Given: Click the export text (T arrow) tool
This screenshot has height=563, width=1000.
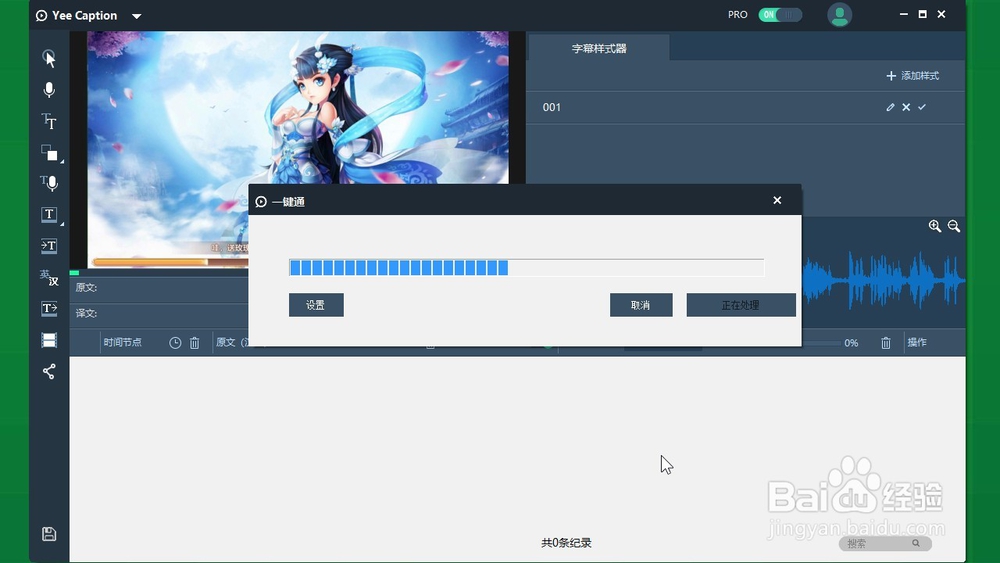Looking at the screenshot, I should 49,309.
